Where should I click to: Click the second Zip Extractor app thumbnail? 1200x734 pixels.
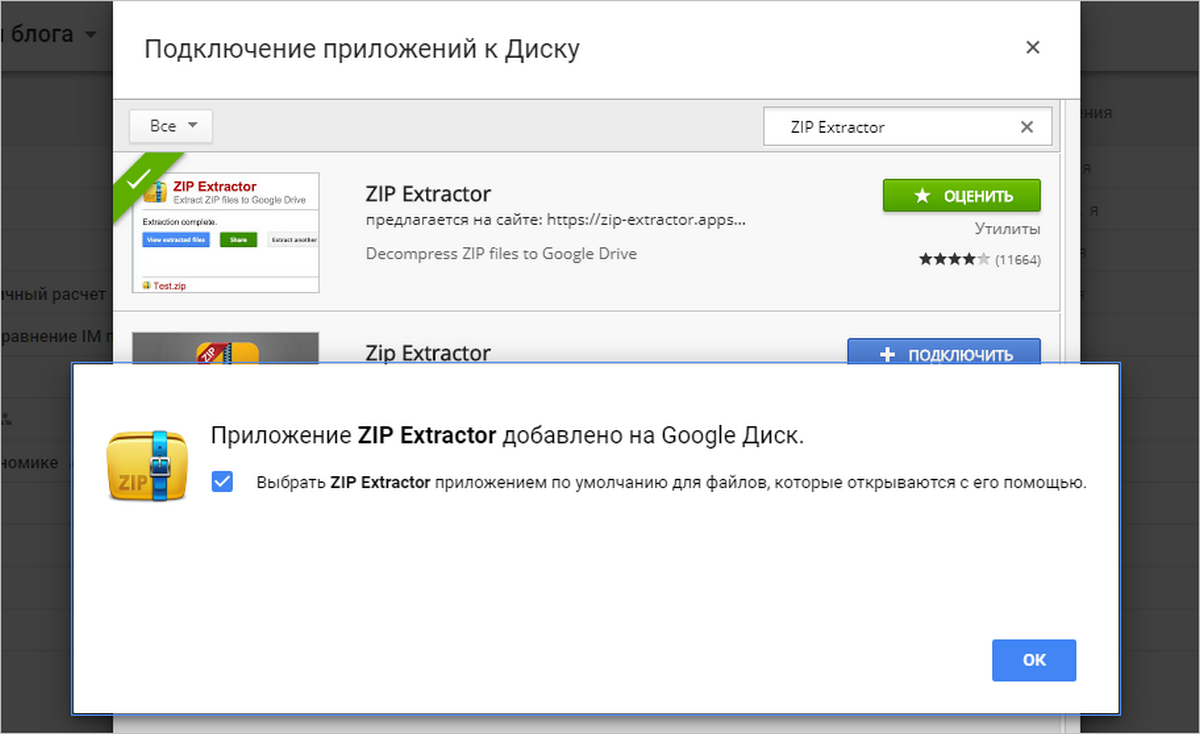(x=226, y=348)
